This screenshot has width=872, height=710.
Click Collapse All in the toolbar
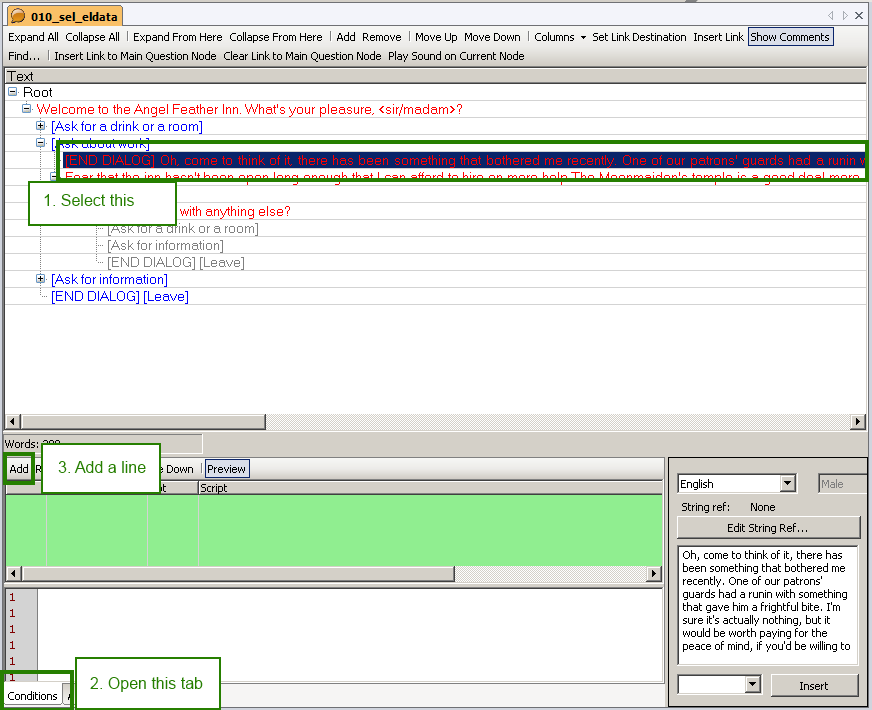tap(92, 37)
